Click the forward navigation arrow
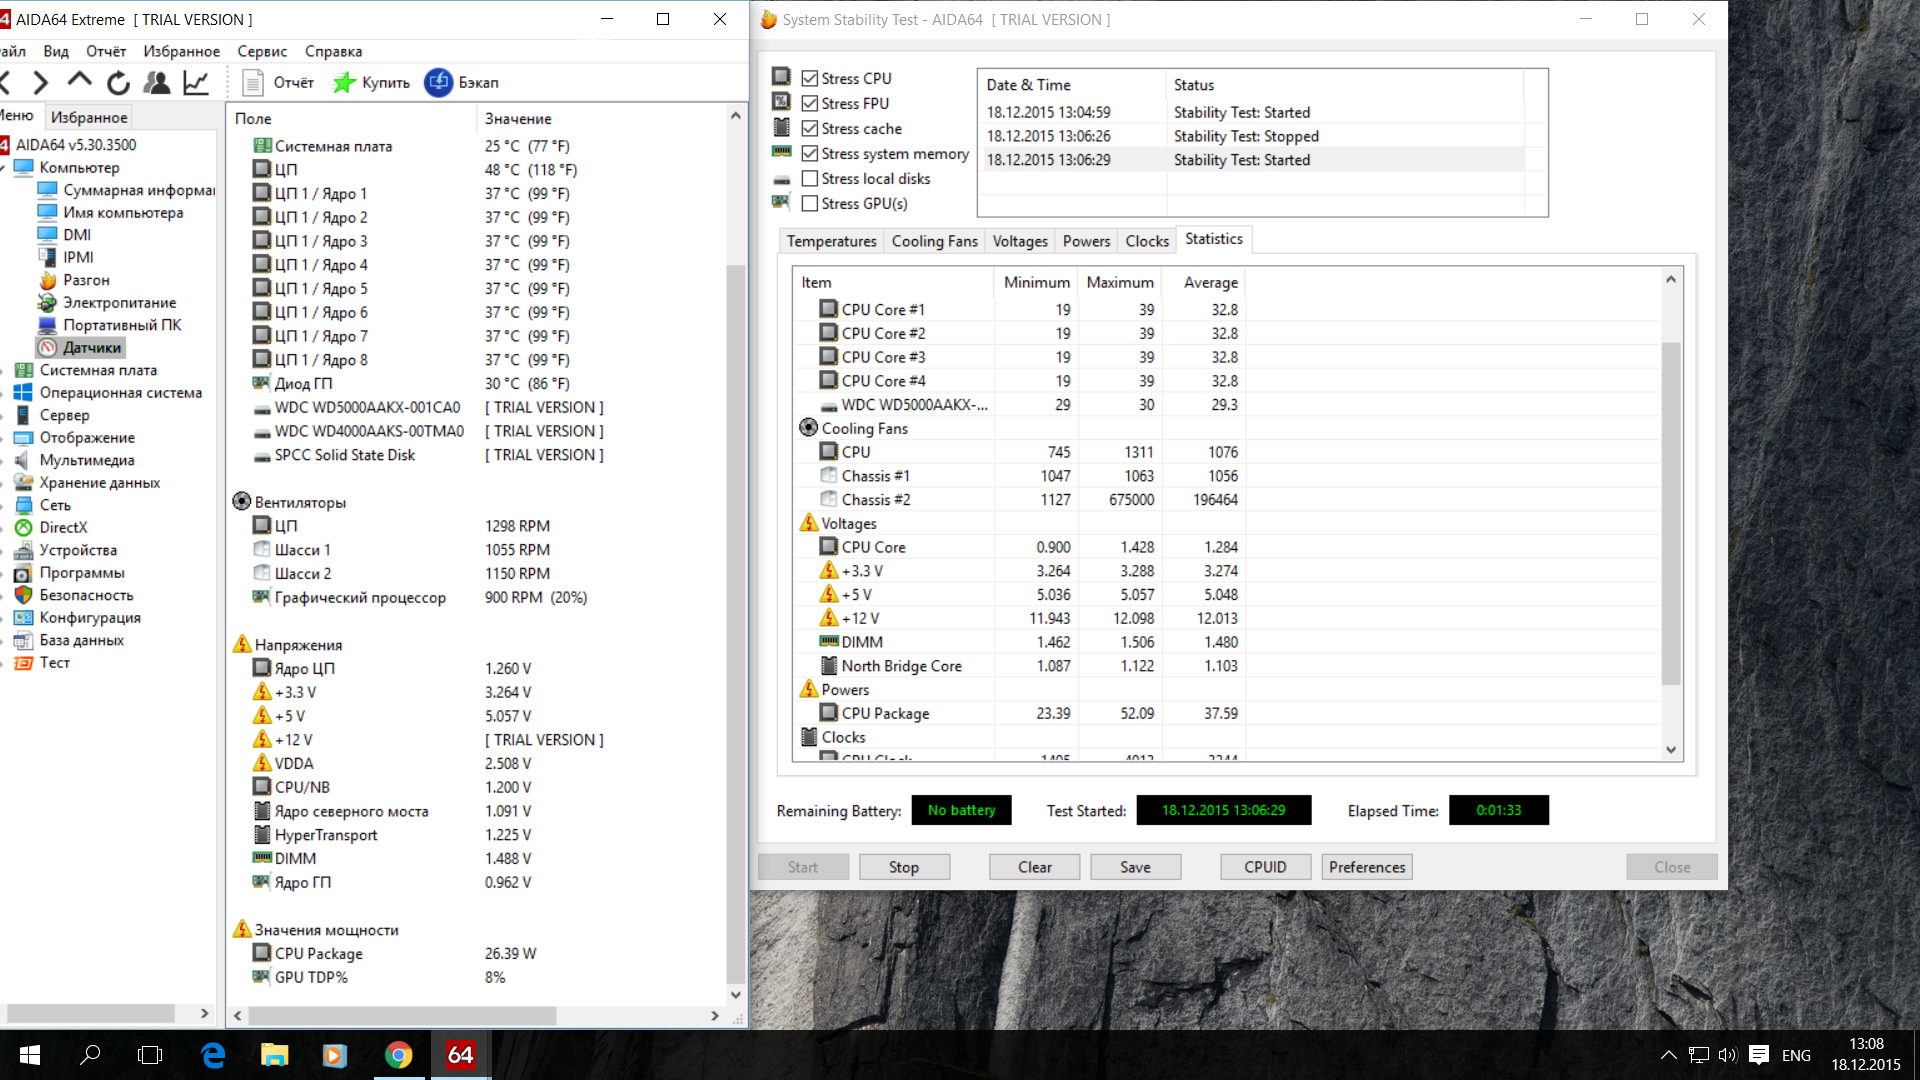Viewport: 1920px width, 1080px height. (40, 83)
